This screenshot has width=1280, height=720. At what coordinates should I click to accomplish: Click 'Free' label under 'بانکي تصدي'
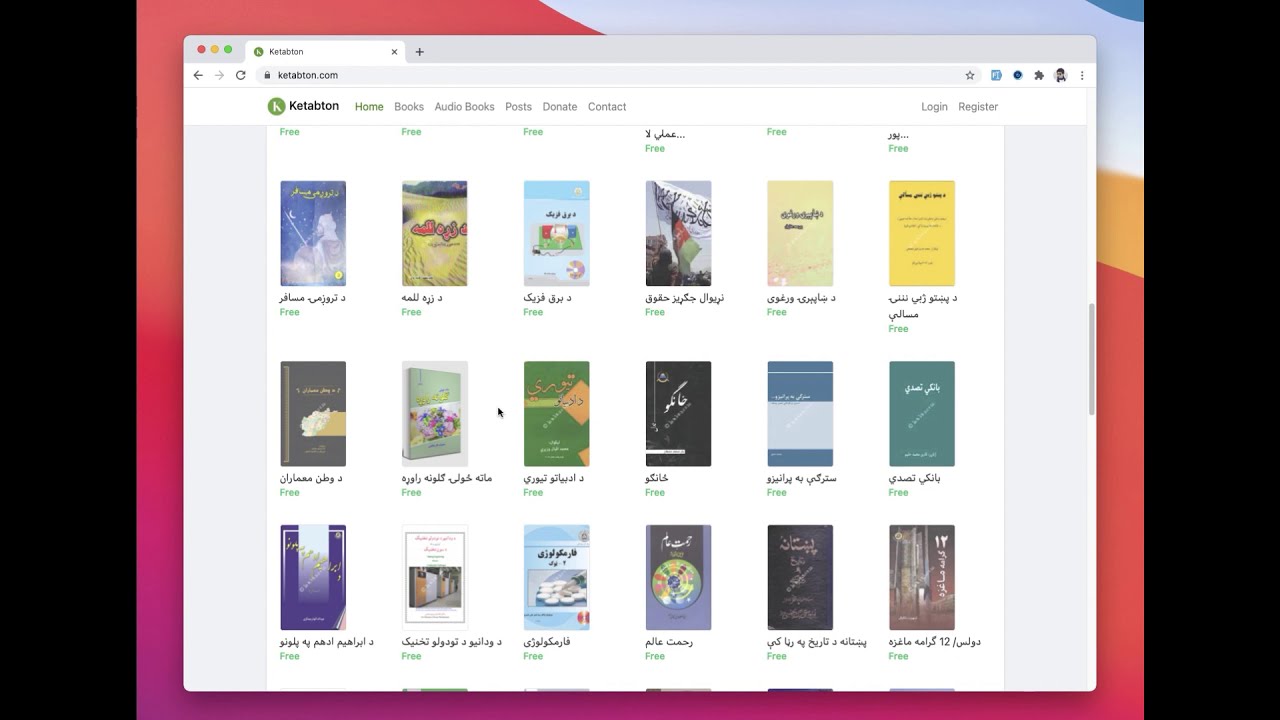(x=898, y=493)
